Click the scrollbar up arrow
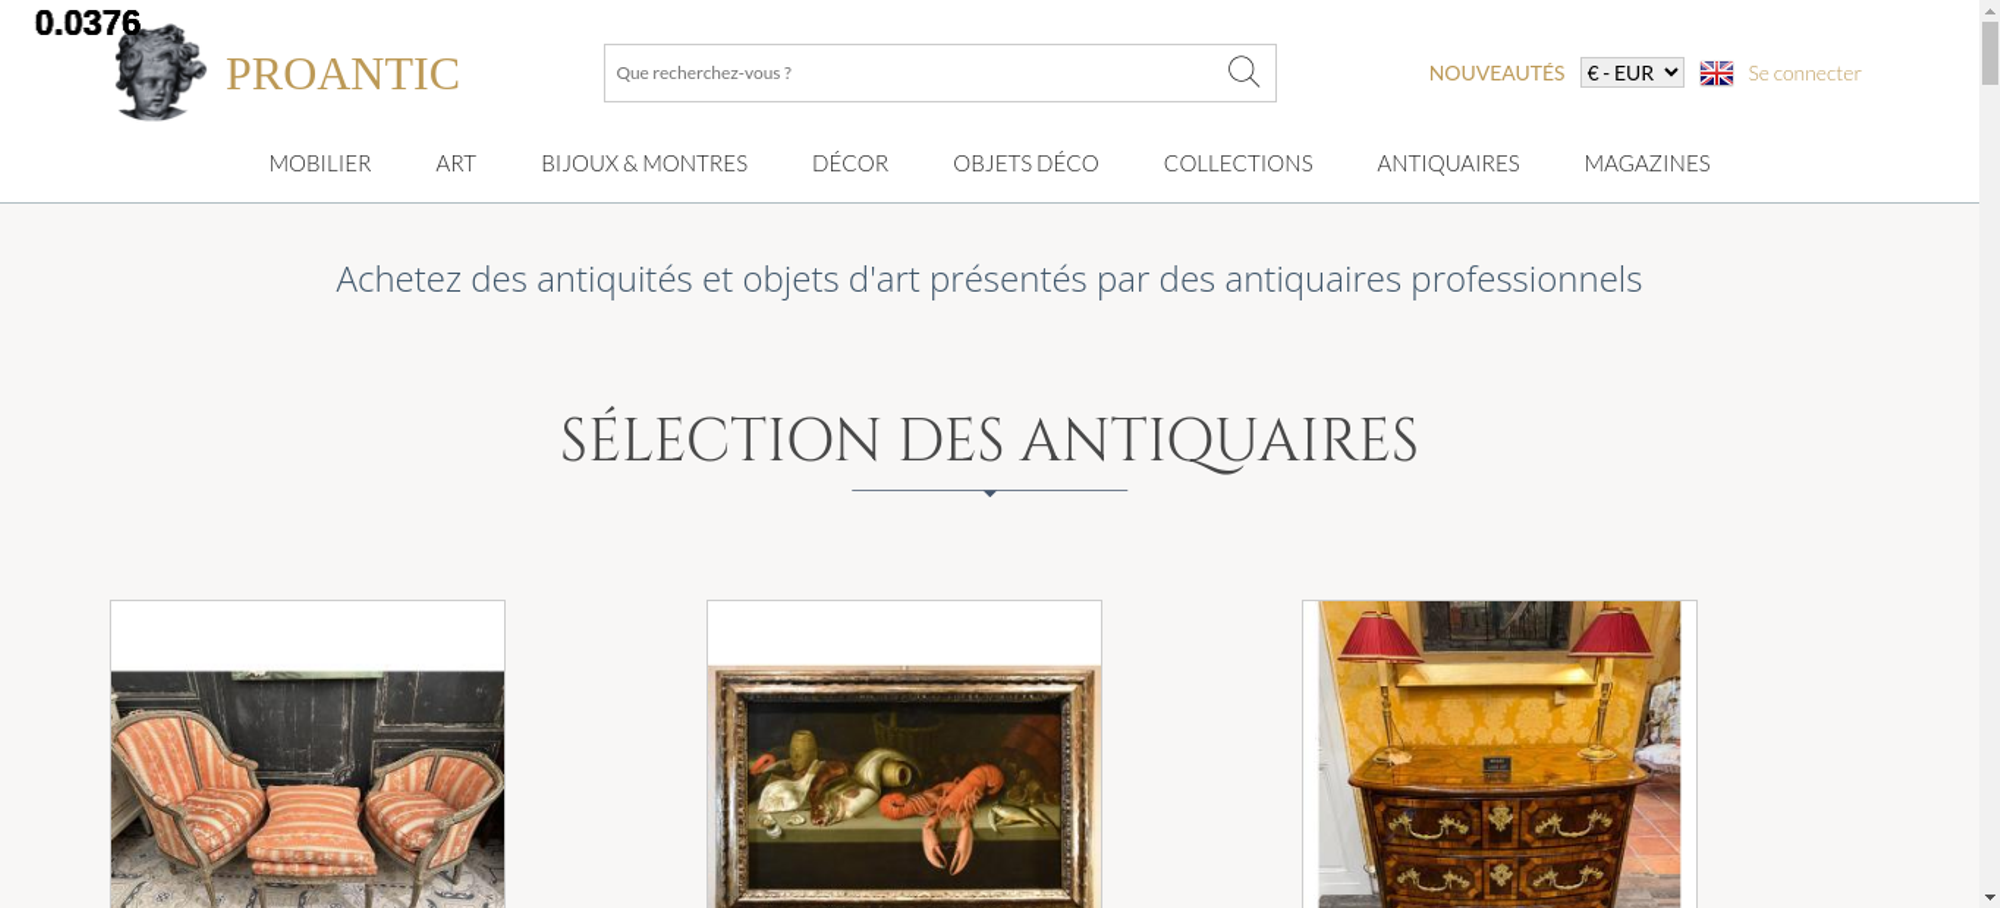The height and width of the screenshot is (908, 2000). coord(1990,9)
